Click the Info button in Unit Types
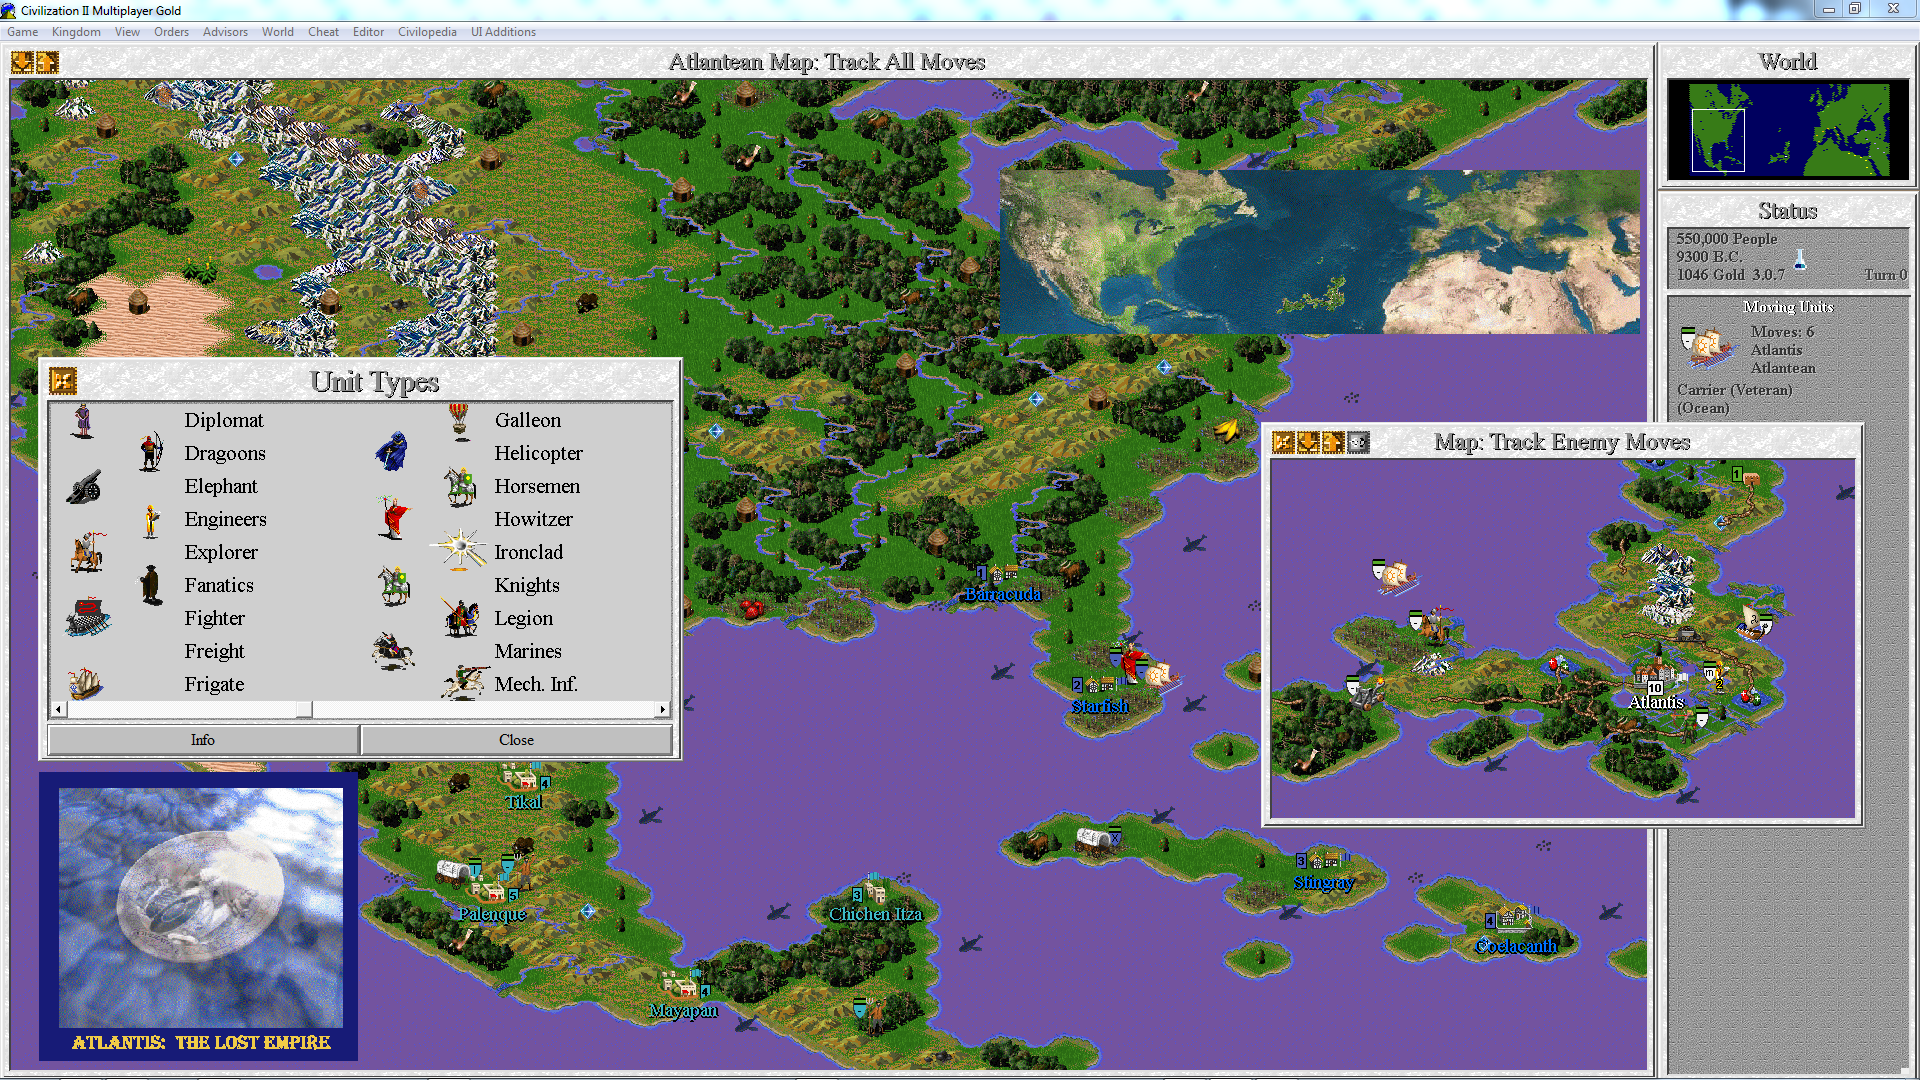 click(x=203, y=740)
